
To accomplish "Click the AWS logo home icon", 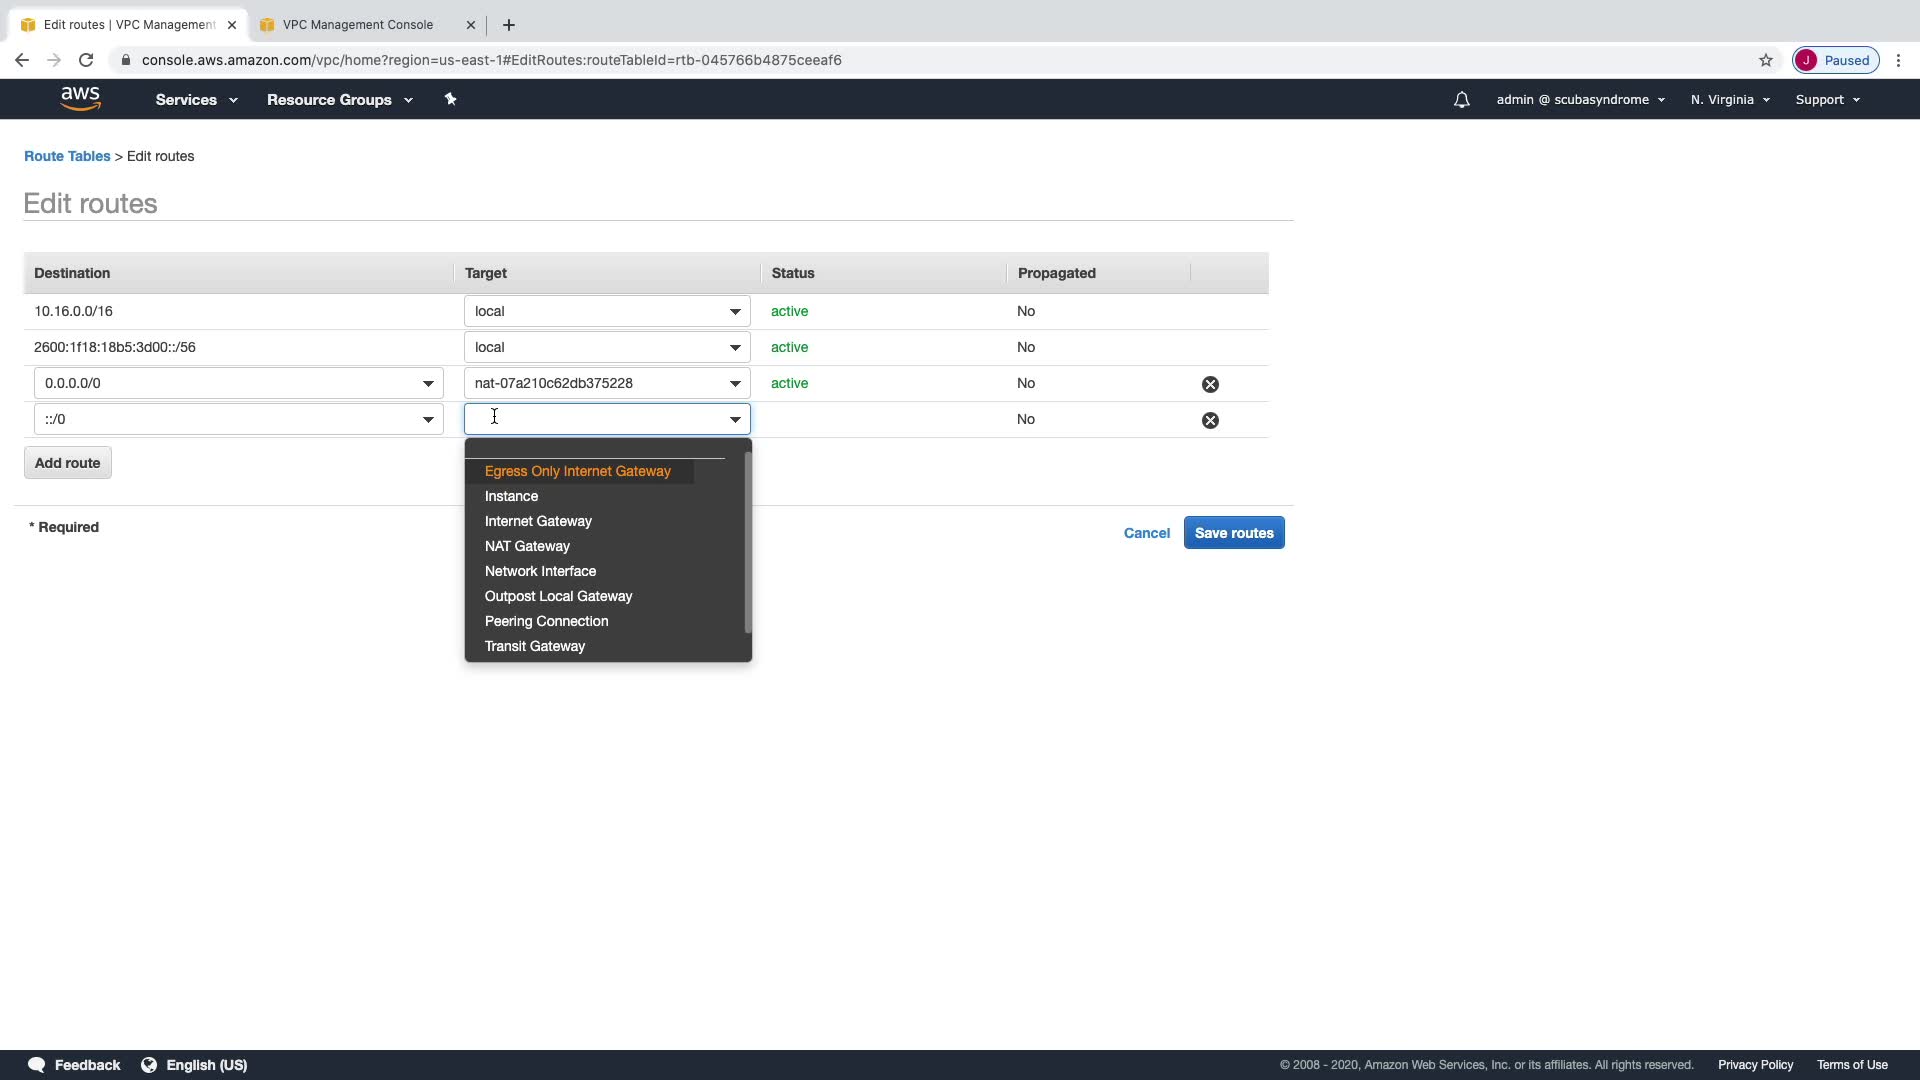I will 80,99.
